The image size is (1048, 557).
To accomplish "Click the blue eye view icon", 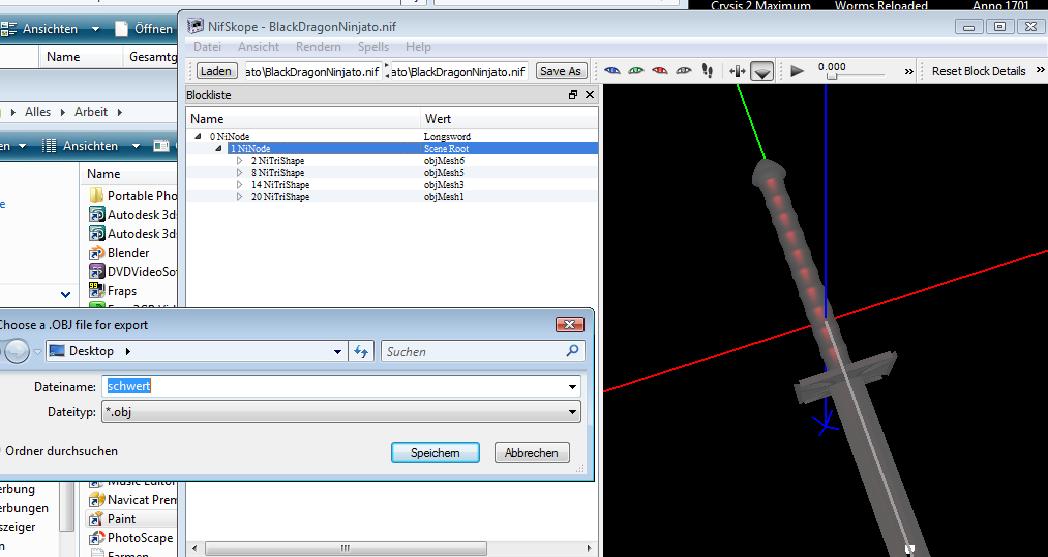I will coord(612,71).
